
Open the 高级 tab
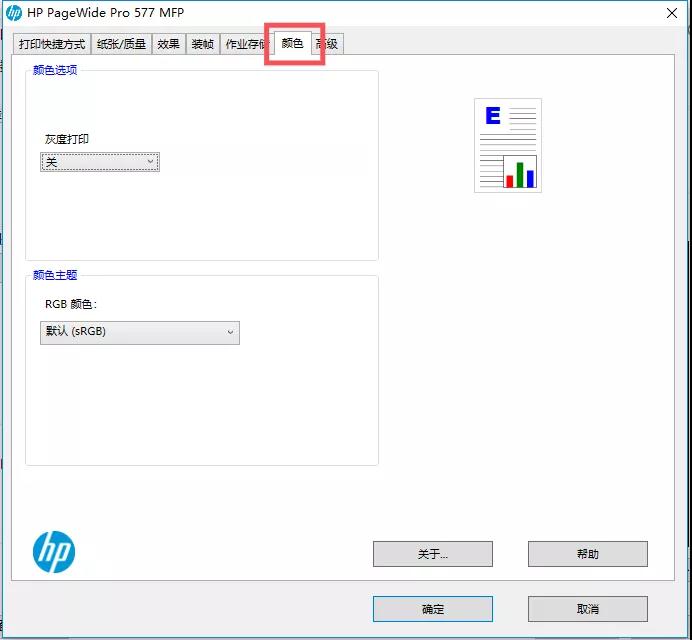[x=327, y=44]
